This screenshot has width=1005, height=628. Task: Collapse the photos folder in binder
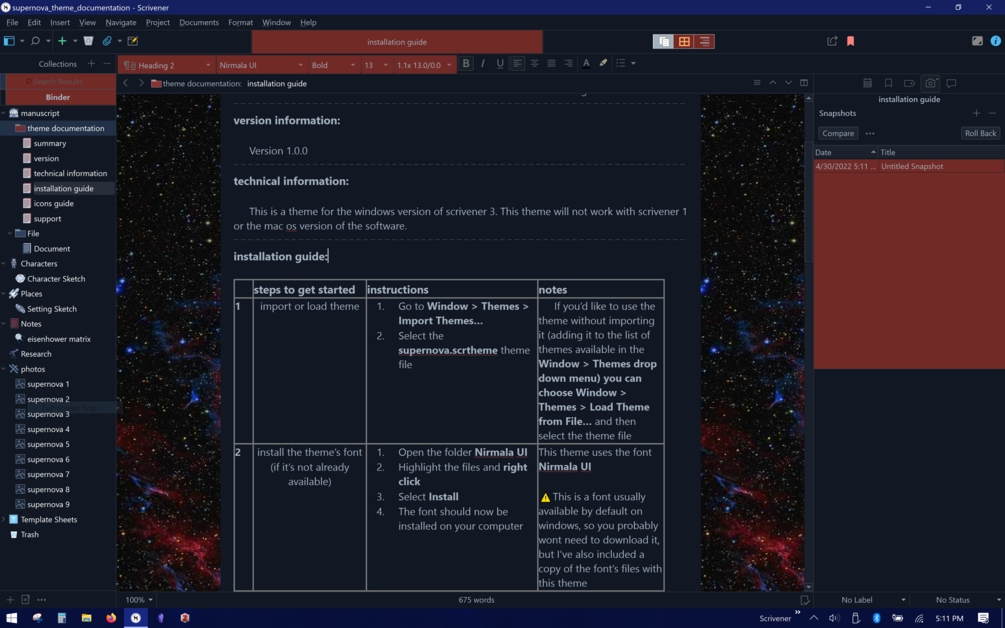click(4, 369)
